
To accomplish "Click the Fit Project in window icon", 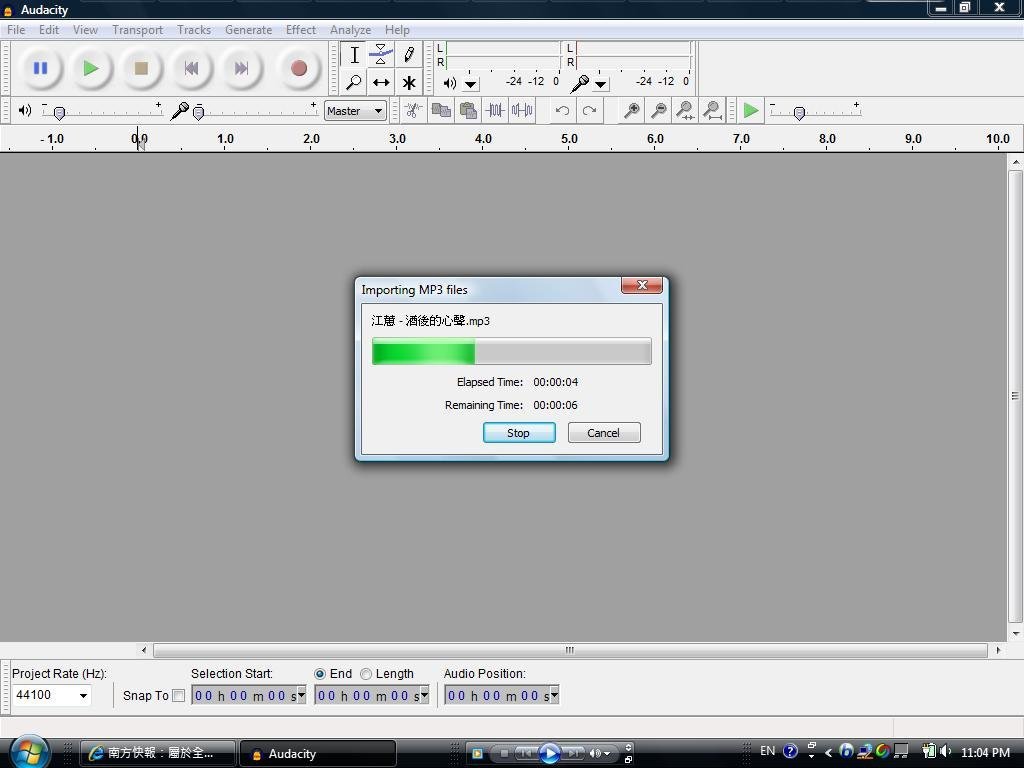I will pos(712,110).
